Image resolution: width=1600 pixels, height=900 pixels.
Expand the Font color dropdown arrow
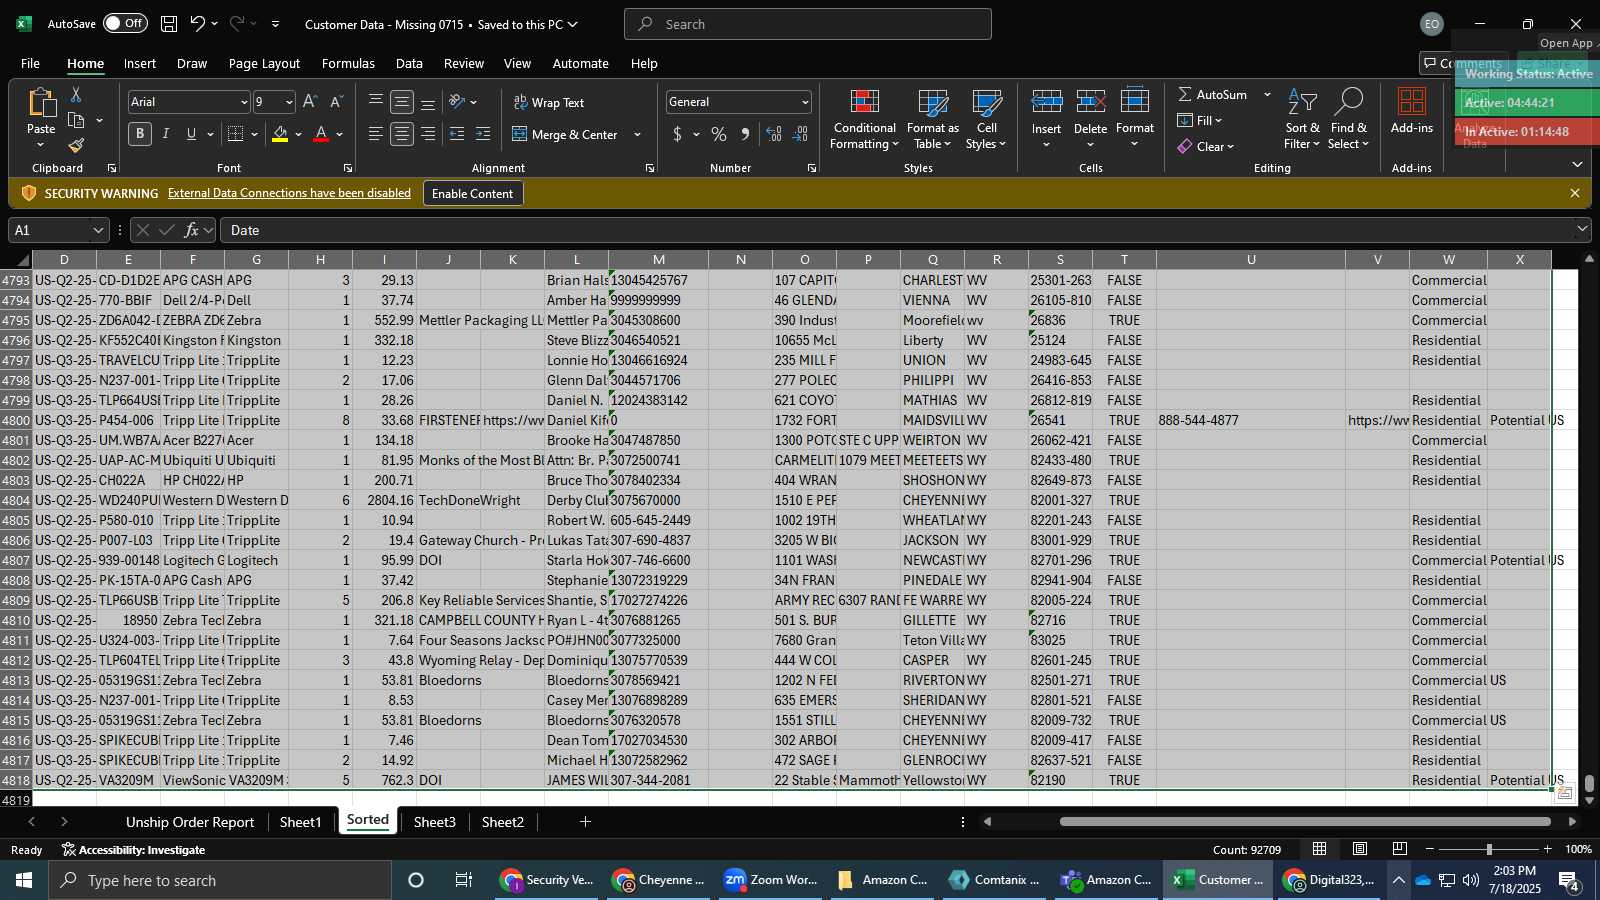tap(340, 134)
